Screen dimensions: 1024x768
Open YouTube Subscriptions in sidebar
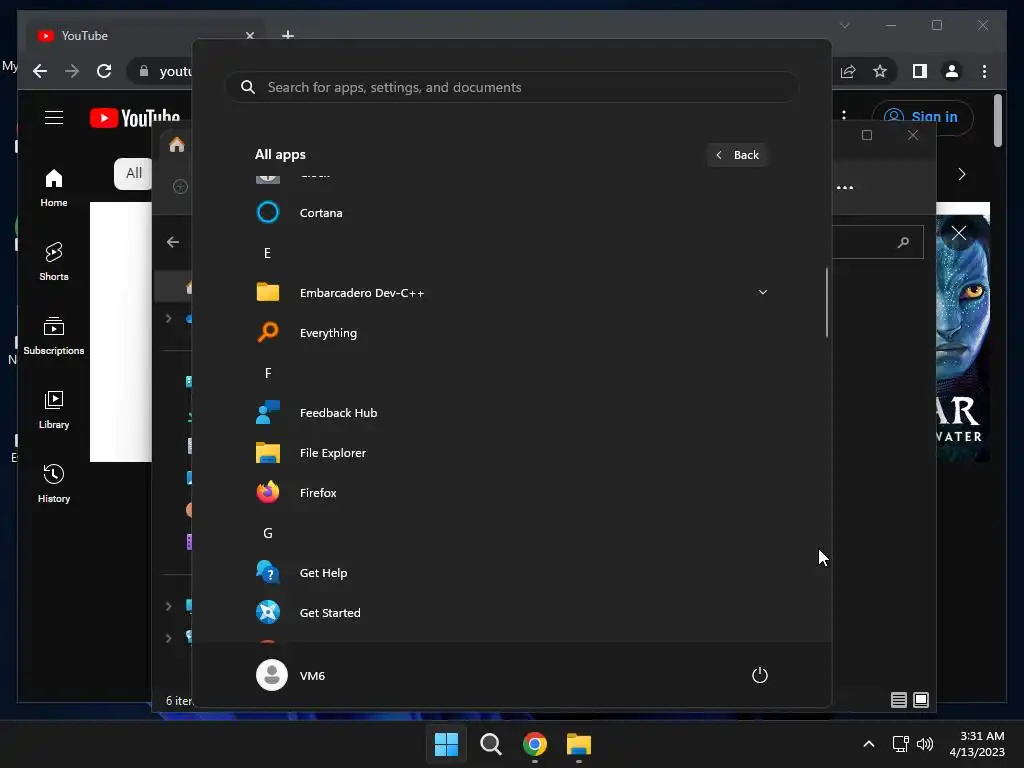54,336
